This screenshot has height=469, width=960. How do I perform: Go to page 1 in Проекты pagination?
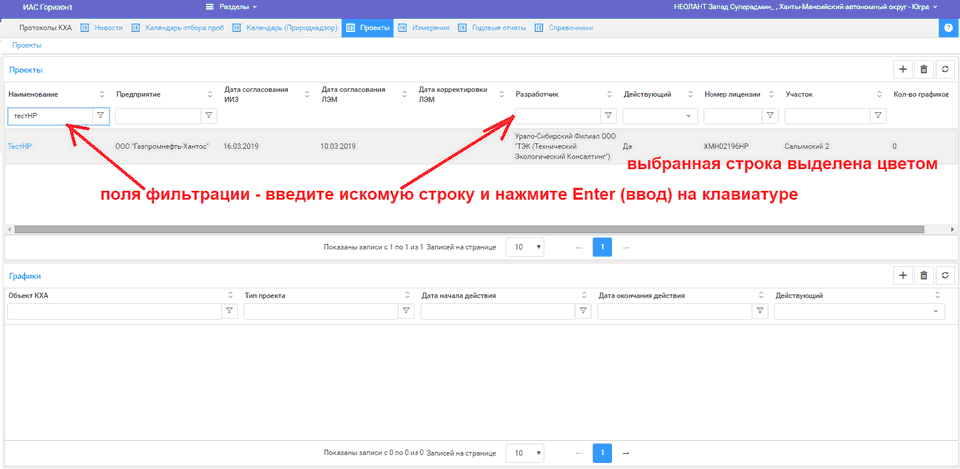602,247
